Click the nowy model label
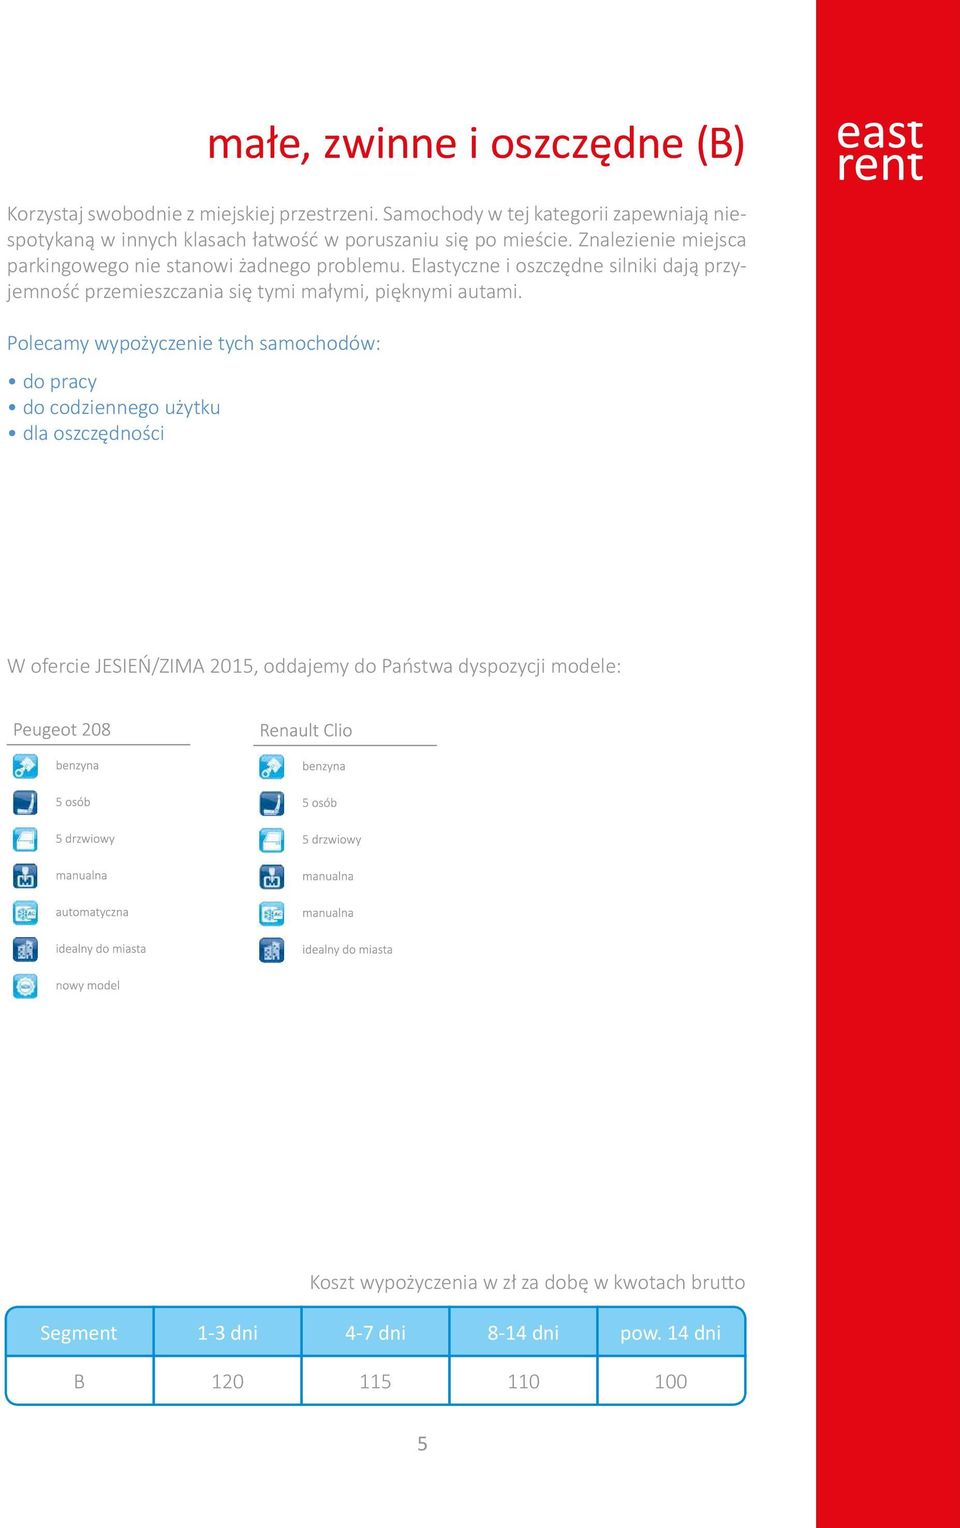The height and width of the screenshot is (1528, 960). click(88, 986)
